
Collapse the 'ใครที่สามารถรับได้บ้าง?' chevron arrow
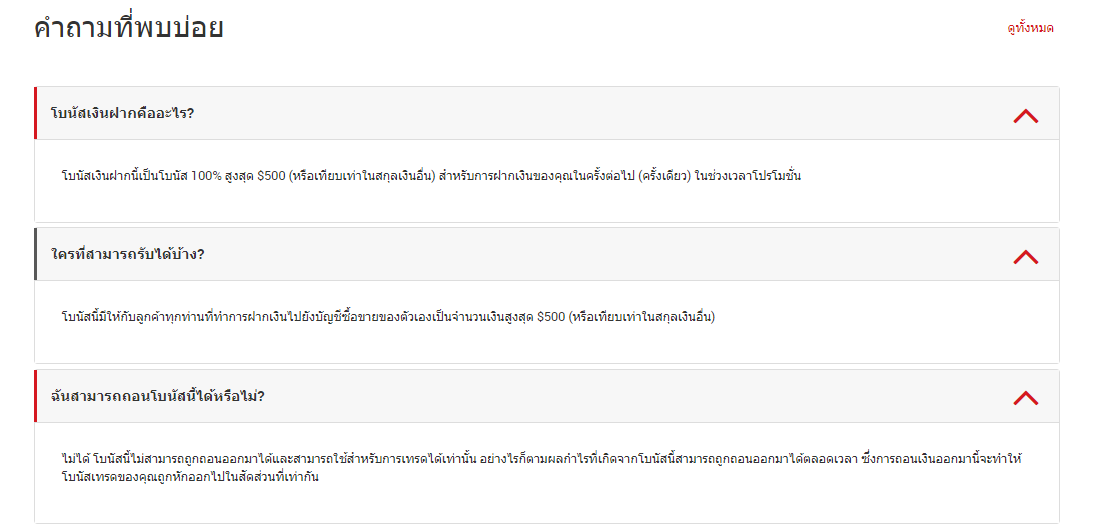(1025, 257)
